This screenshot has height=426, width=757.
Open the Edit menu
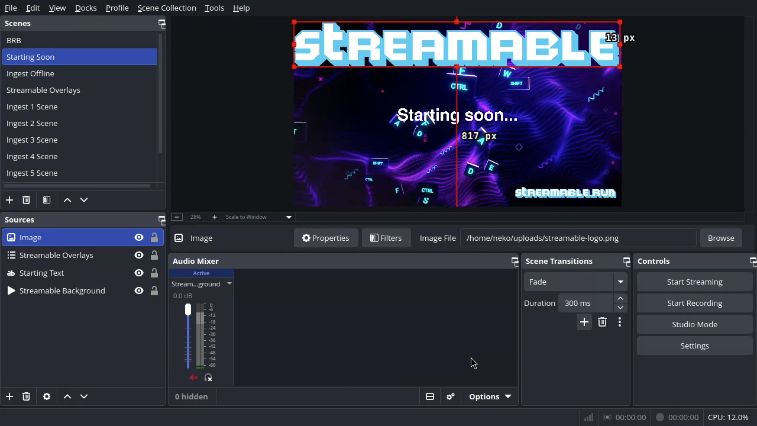(33, 8)
